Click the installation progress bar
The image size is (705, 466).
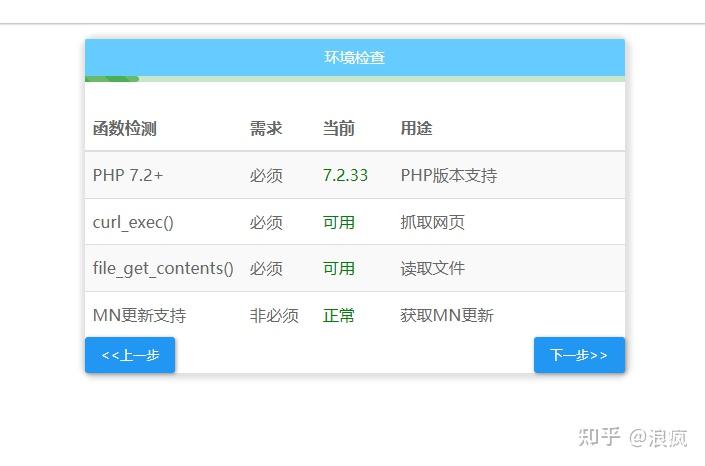tap(355, 79)
